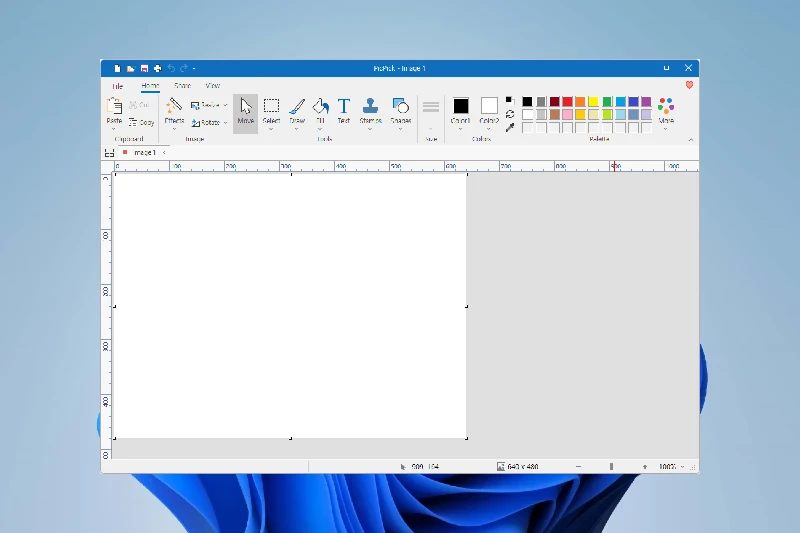Open the File menu
800x533 pixels.
click(117, 86)
